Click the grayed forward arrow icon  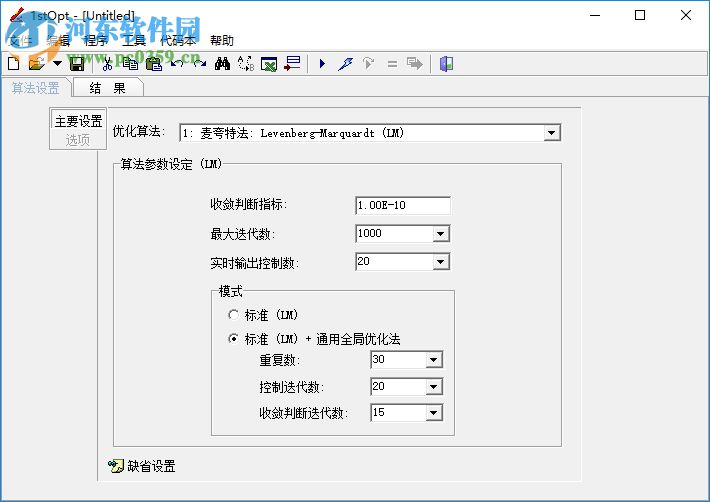click(414, 64)
